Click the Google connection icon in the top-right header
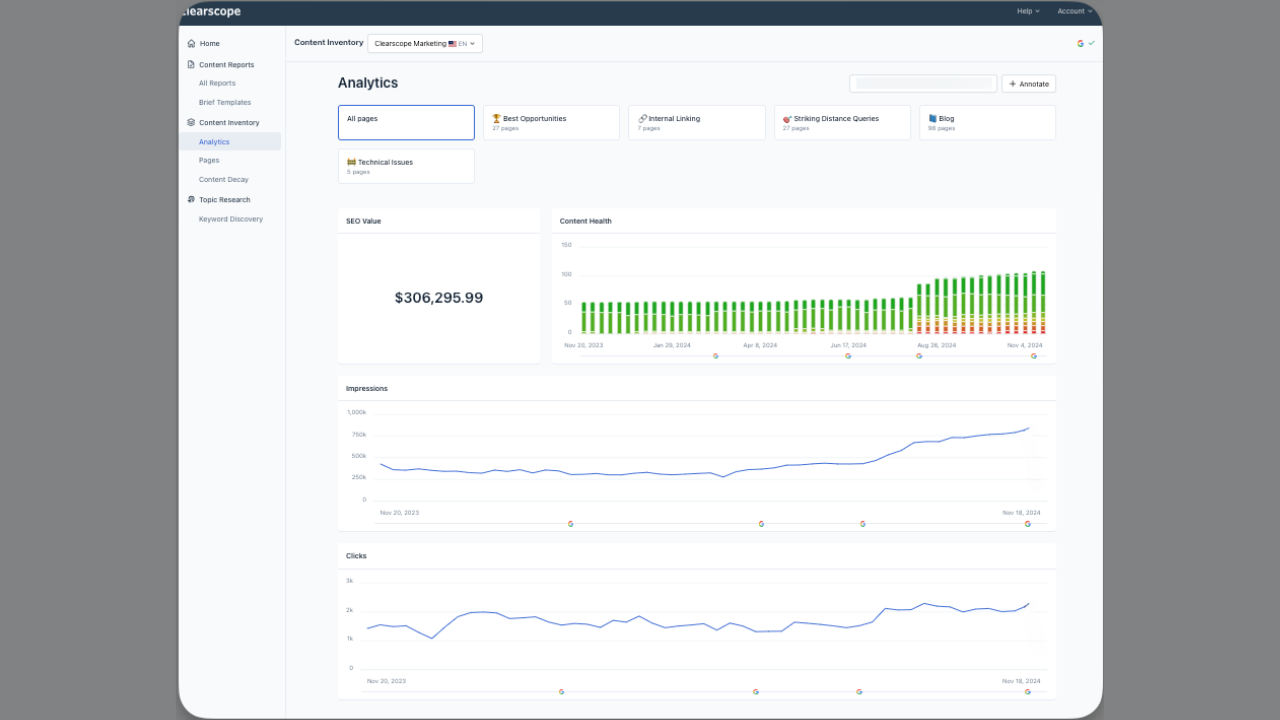Viewport: 1280px width, 720px height. tap(1080, 44)
